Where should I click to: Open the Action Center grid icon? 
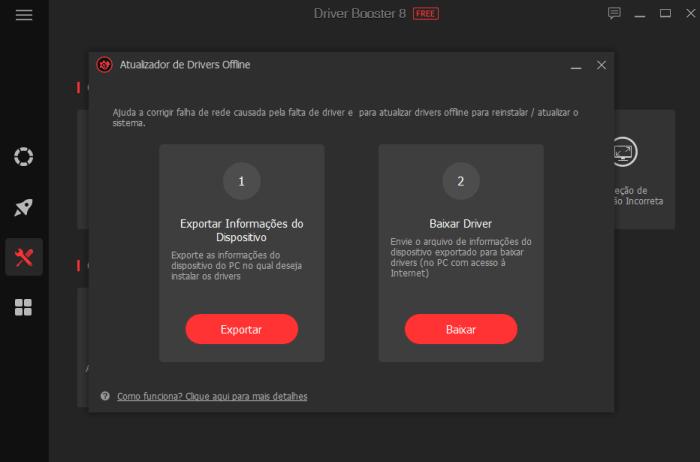24,308
